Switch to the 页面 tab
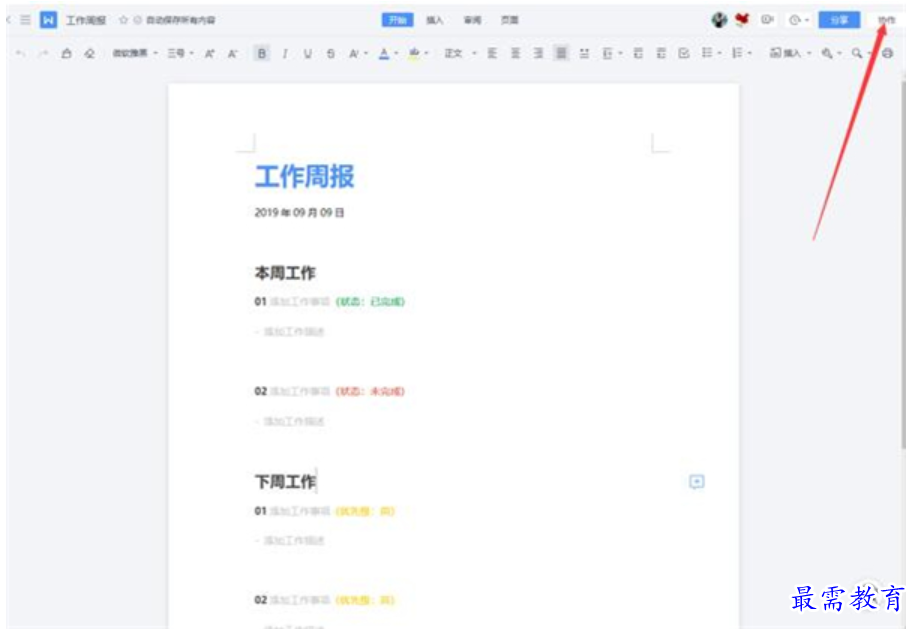 coord(509,20)
